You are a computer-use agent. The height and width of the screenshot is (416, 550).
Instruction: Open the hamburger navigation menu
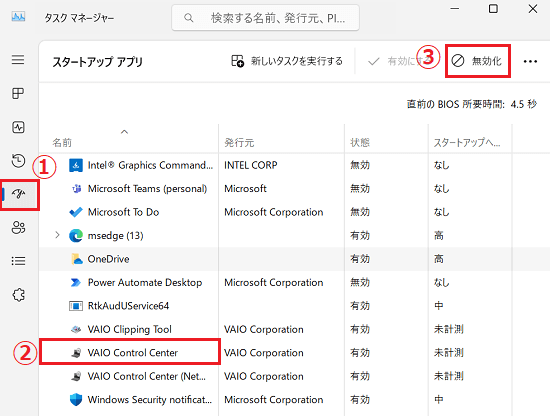coord(18,60)
